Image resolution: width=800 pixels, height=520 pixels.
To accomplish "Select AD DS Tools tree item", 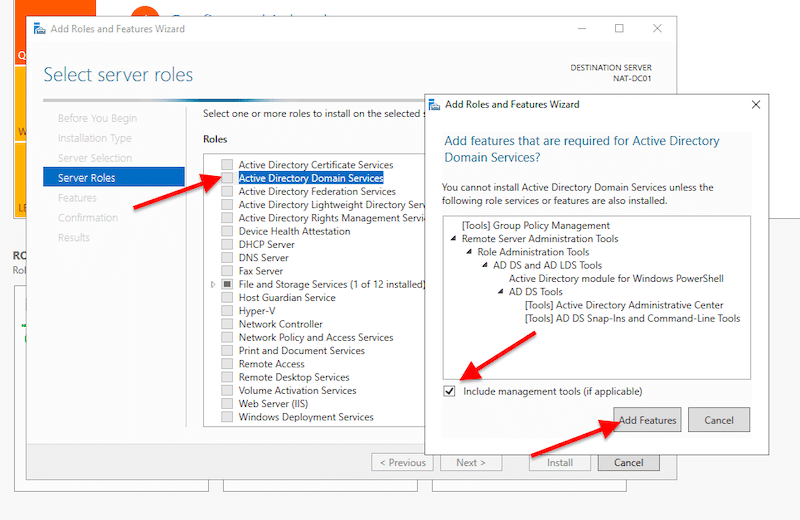I will (x=535, y=291).
